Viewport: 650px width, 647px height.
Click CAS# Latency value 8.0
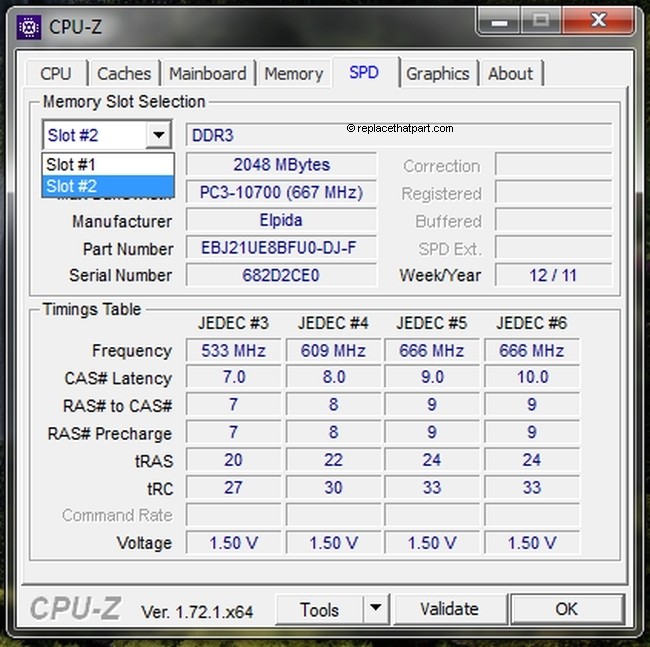(x=333, y=377)
